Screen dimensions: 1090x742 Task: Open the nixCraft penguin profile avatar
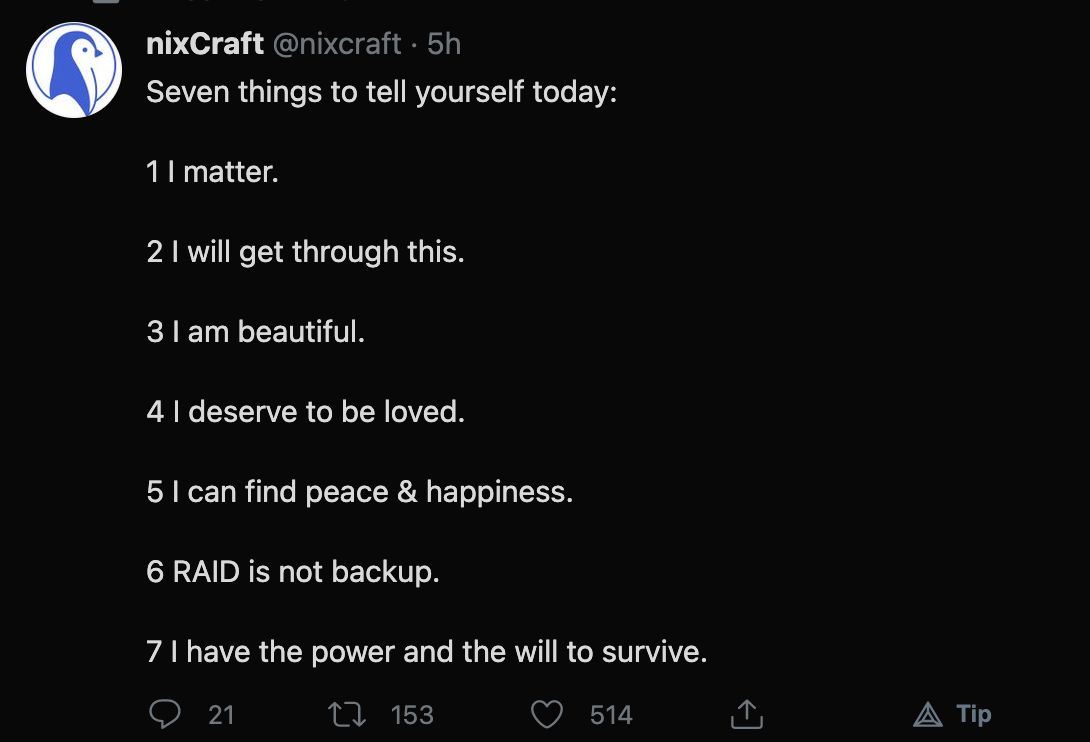point(74,70)
